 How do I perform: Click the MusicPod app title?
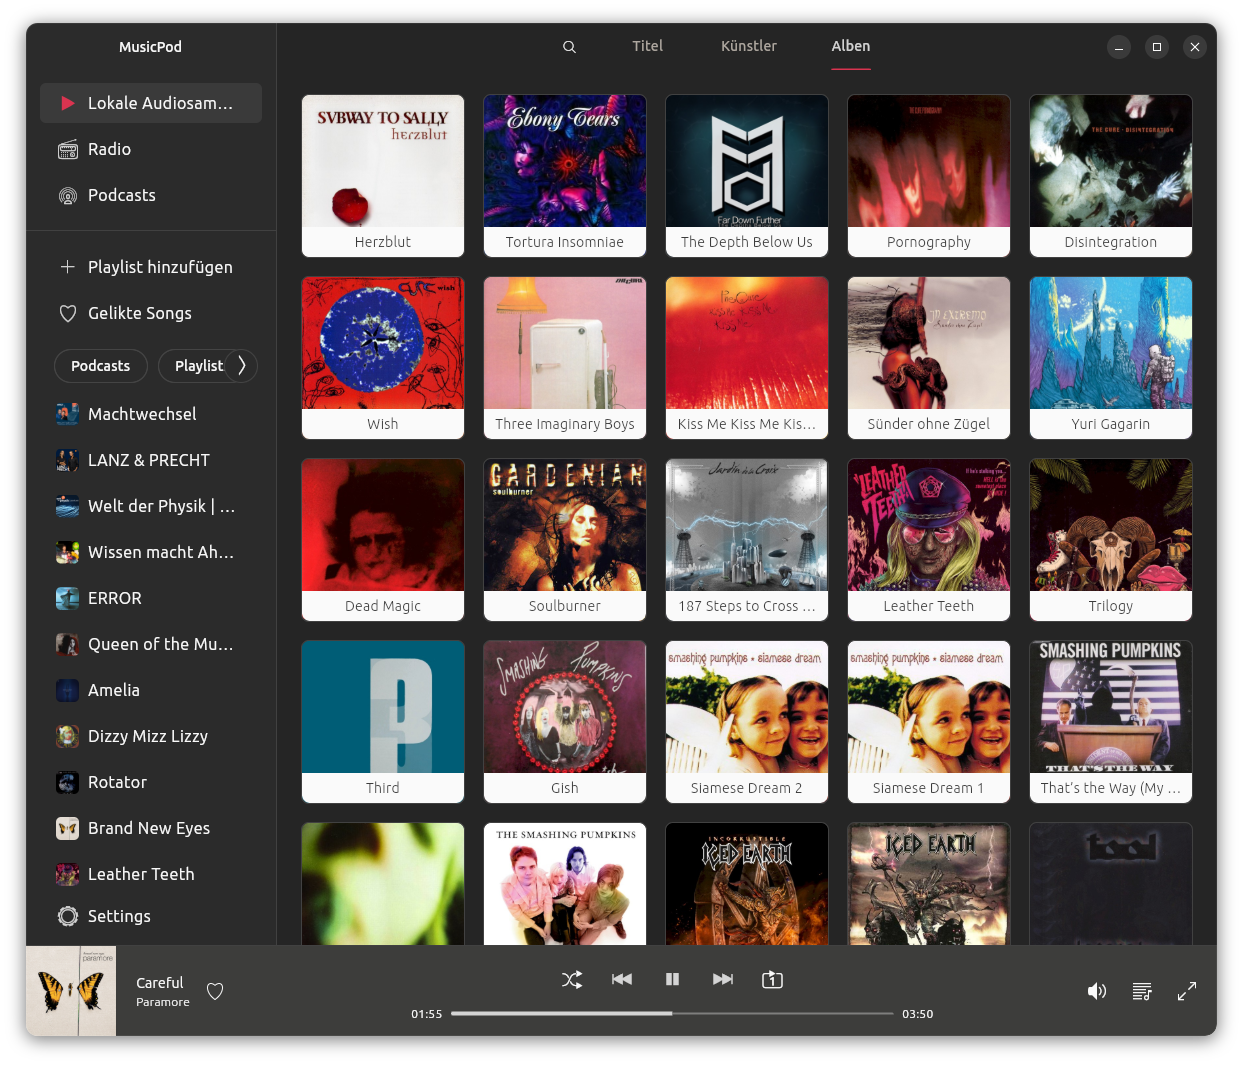click(150, 47)
